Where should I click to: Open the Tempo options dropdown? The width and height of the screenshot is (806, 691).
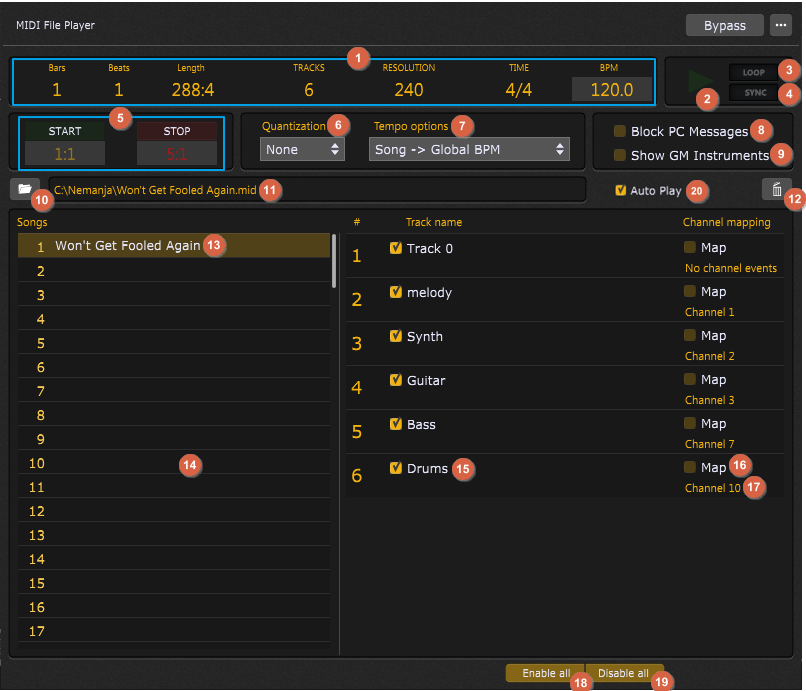(469, 148)
